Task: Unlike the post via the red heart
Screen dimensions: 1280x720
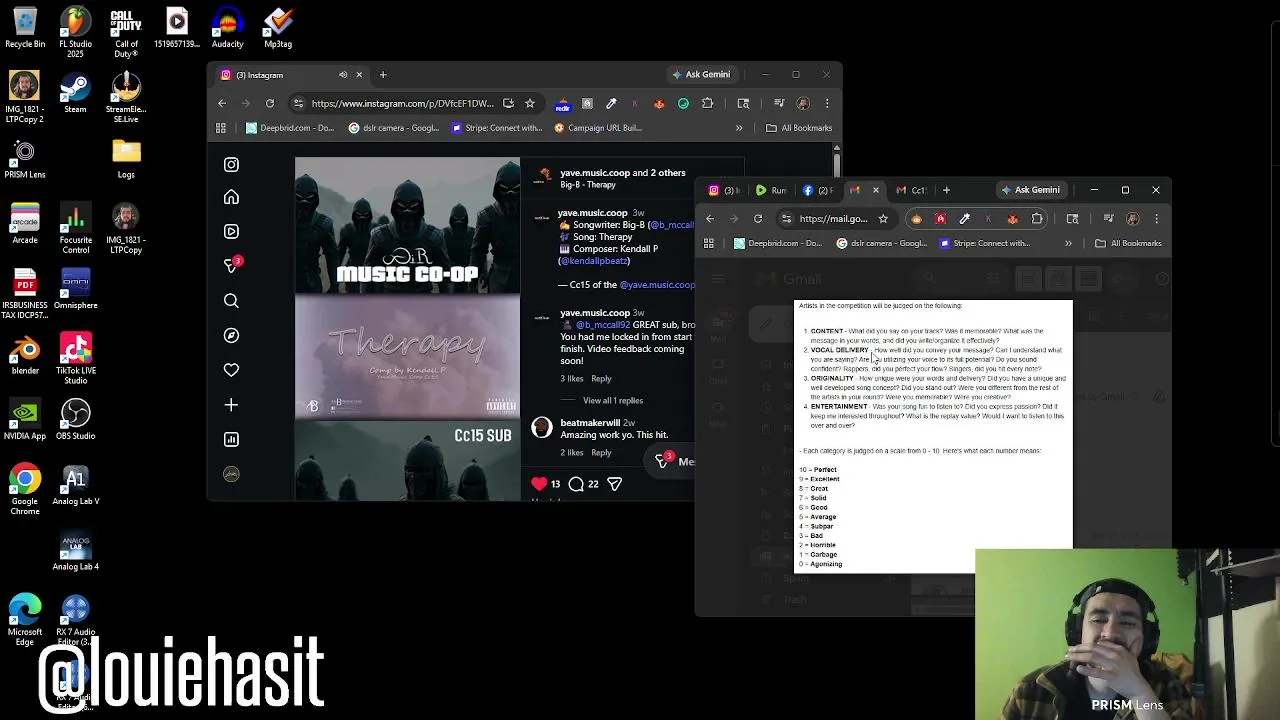Action: tap(540, 484)
